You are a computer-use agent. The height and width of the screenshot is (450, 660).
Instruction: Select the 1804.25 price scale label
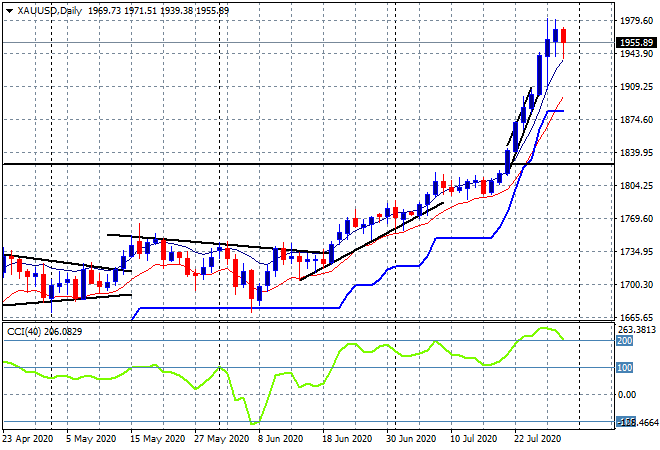click(x=636, y=186)
